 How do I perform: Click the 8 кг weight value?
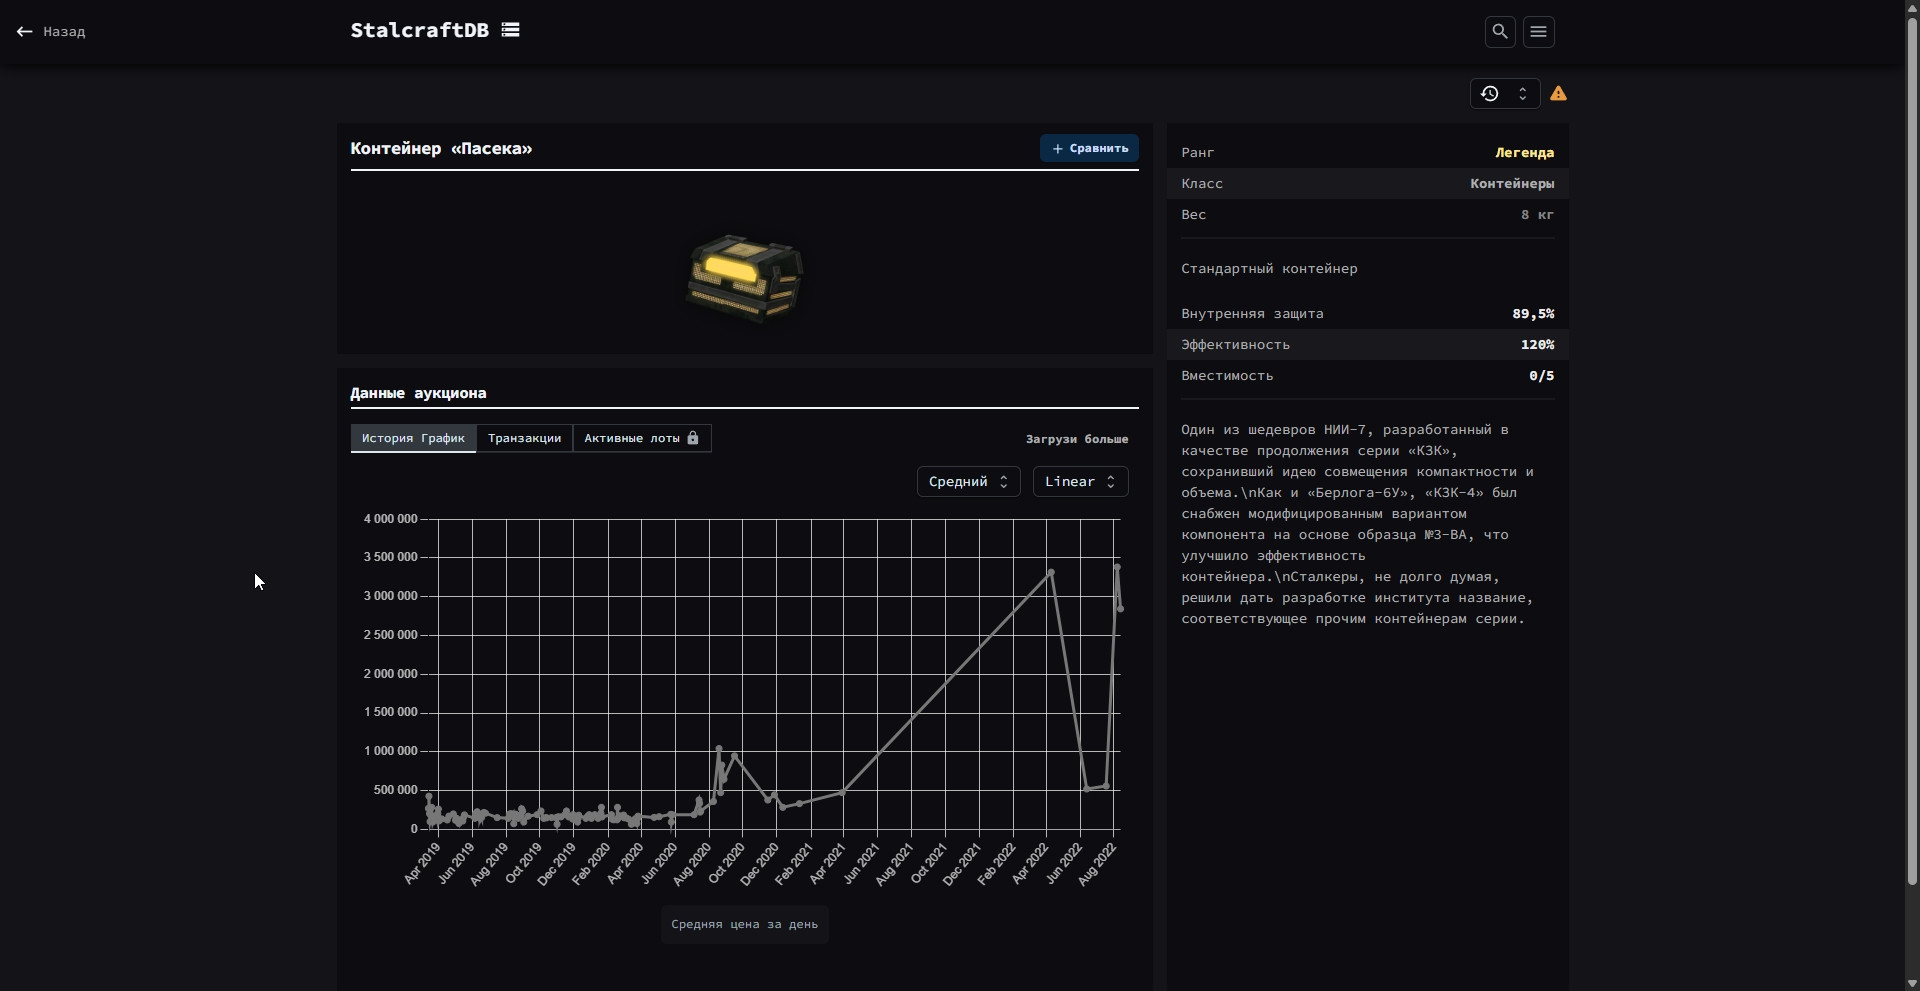pos(1537,215)
